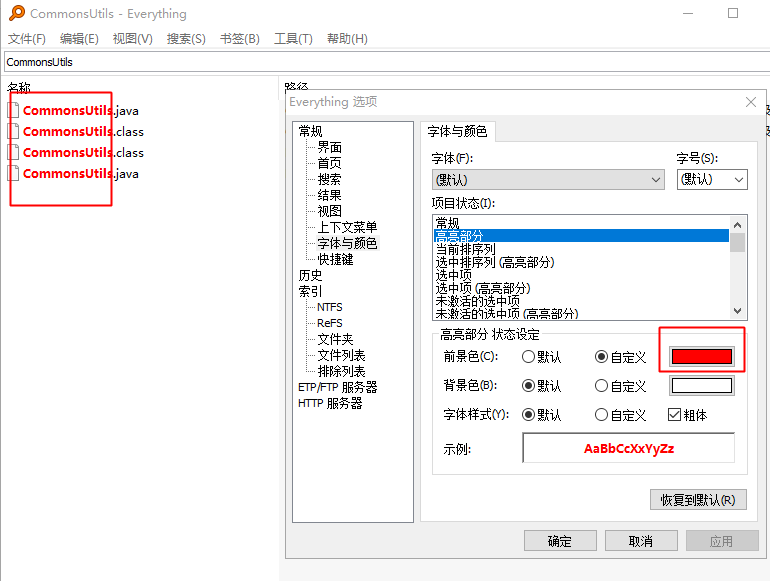Select 字体样式 默认 radio button
This screenshot has width=770, height=581.
(528, 415)
